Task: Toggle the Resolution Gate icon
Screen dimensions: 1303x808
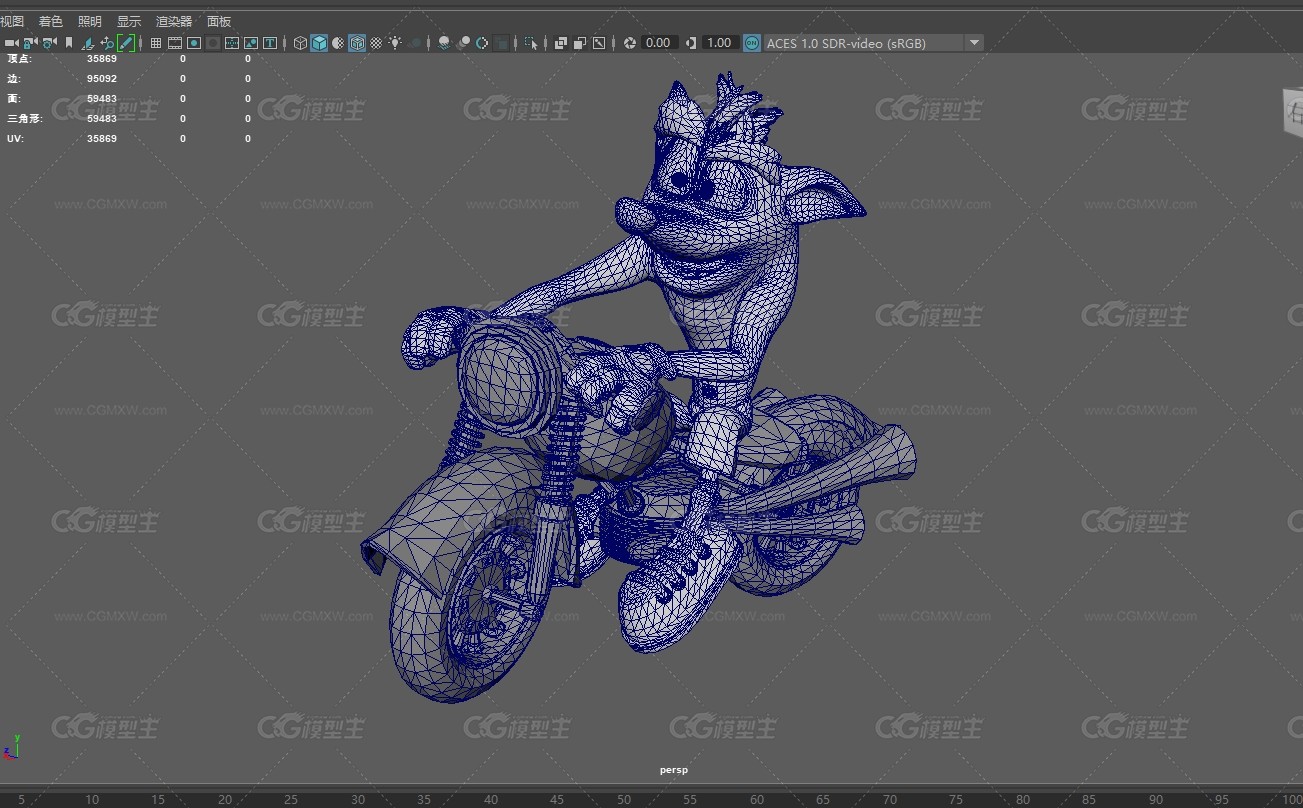Action: (x=194, y=43)
